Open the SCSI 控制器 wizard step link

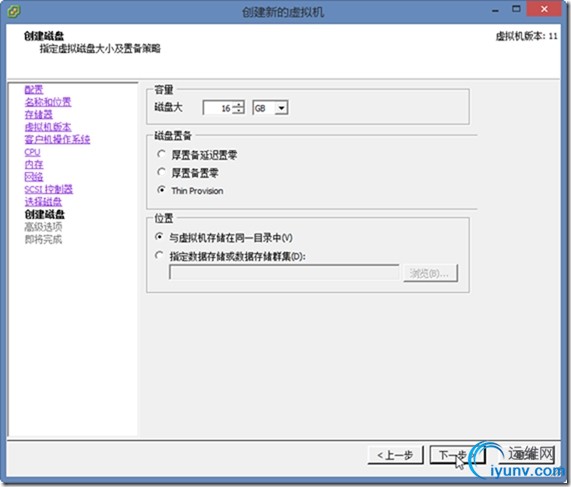tap(48, 189)
